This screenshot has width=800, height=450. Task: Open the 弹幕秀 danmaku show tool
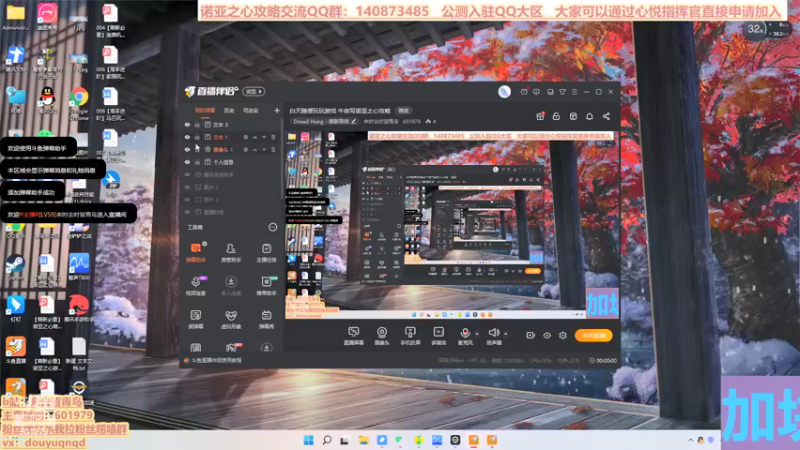coord(266,319)
